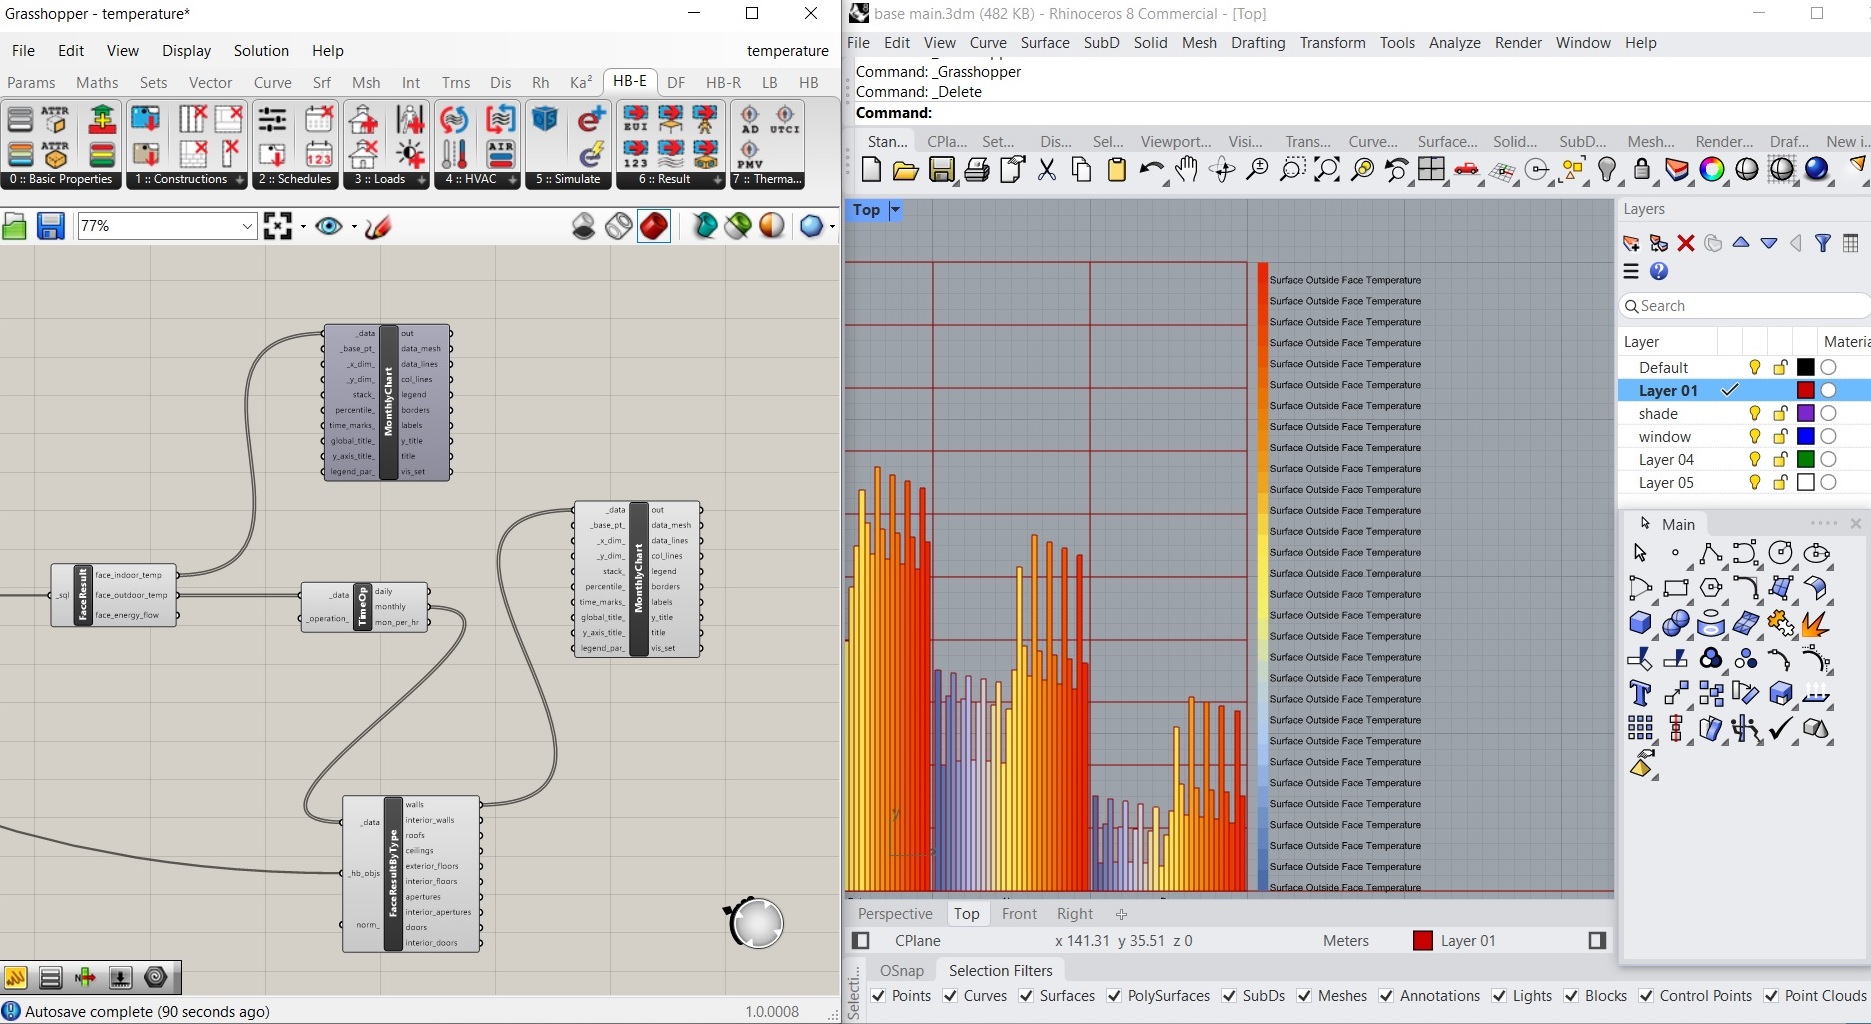This screenshot has height=1024, width=1871.
Task: Click the layers filter funnel icon
Action: (x=1823, y=243)
